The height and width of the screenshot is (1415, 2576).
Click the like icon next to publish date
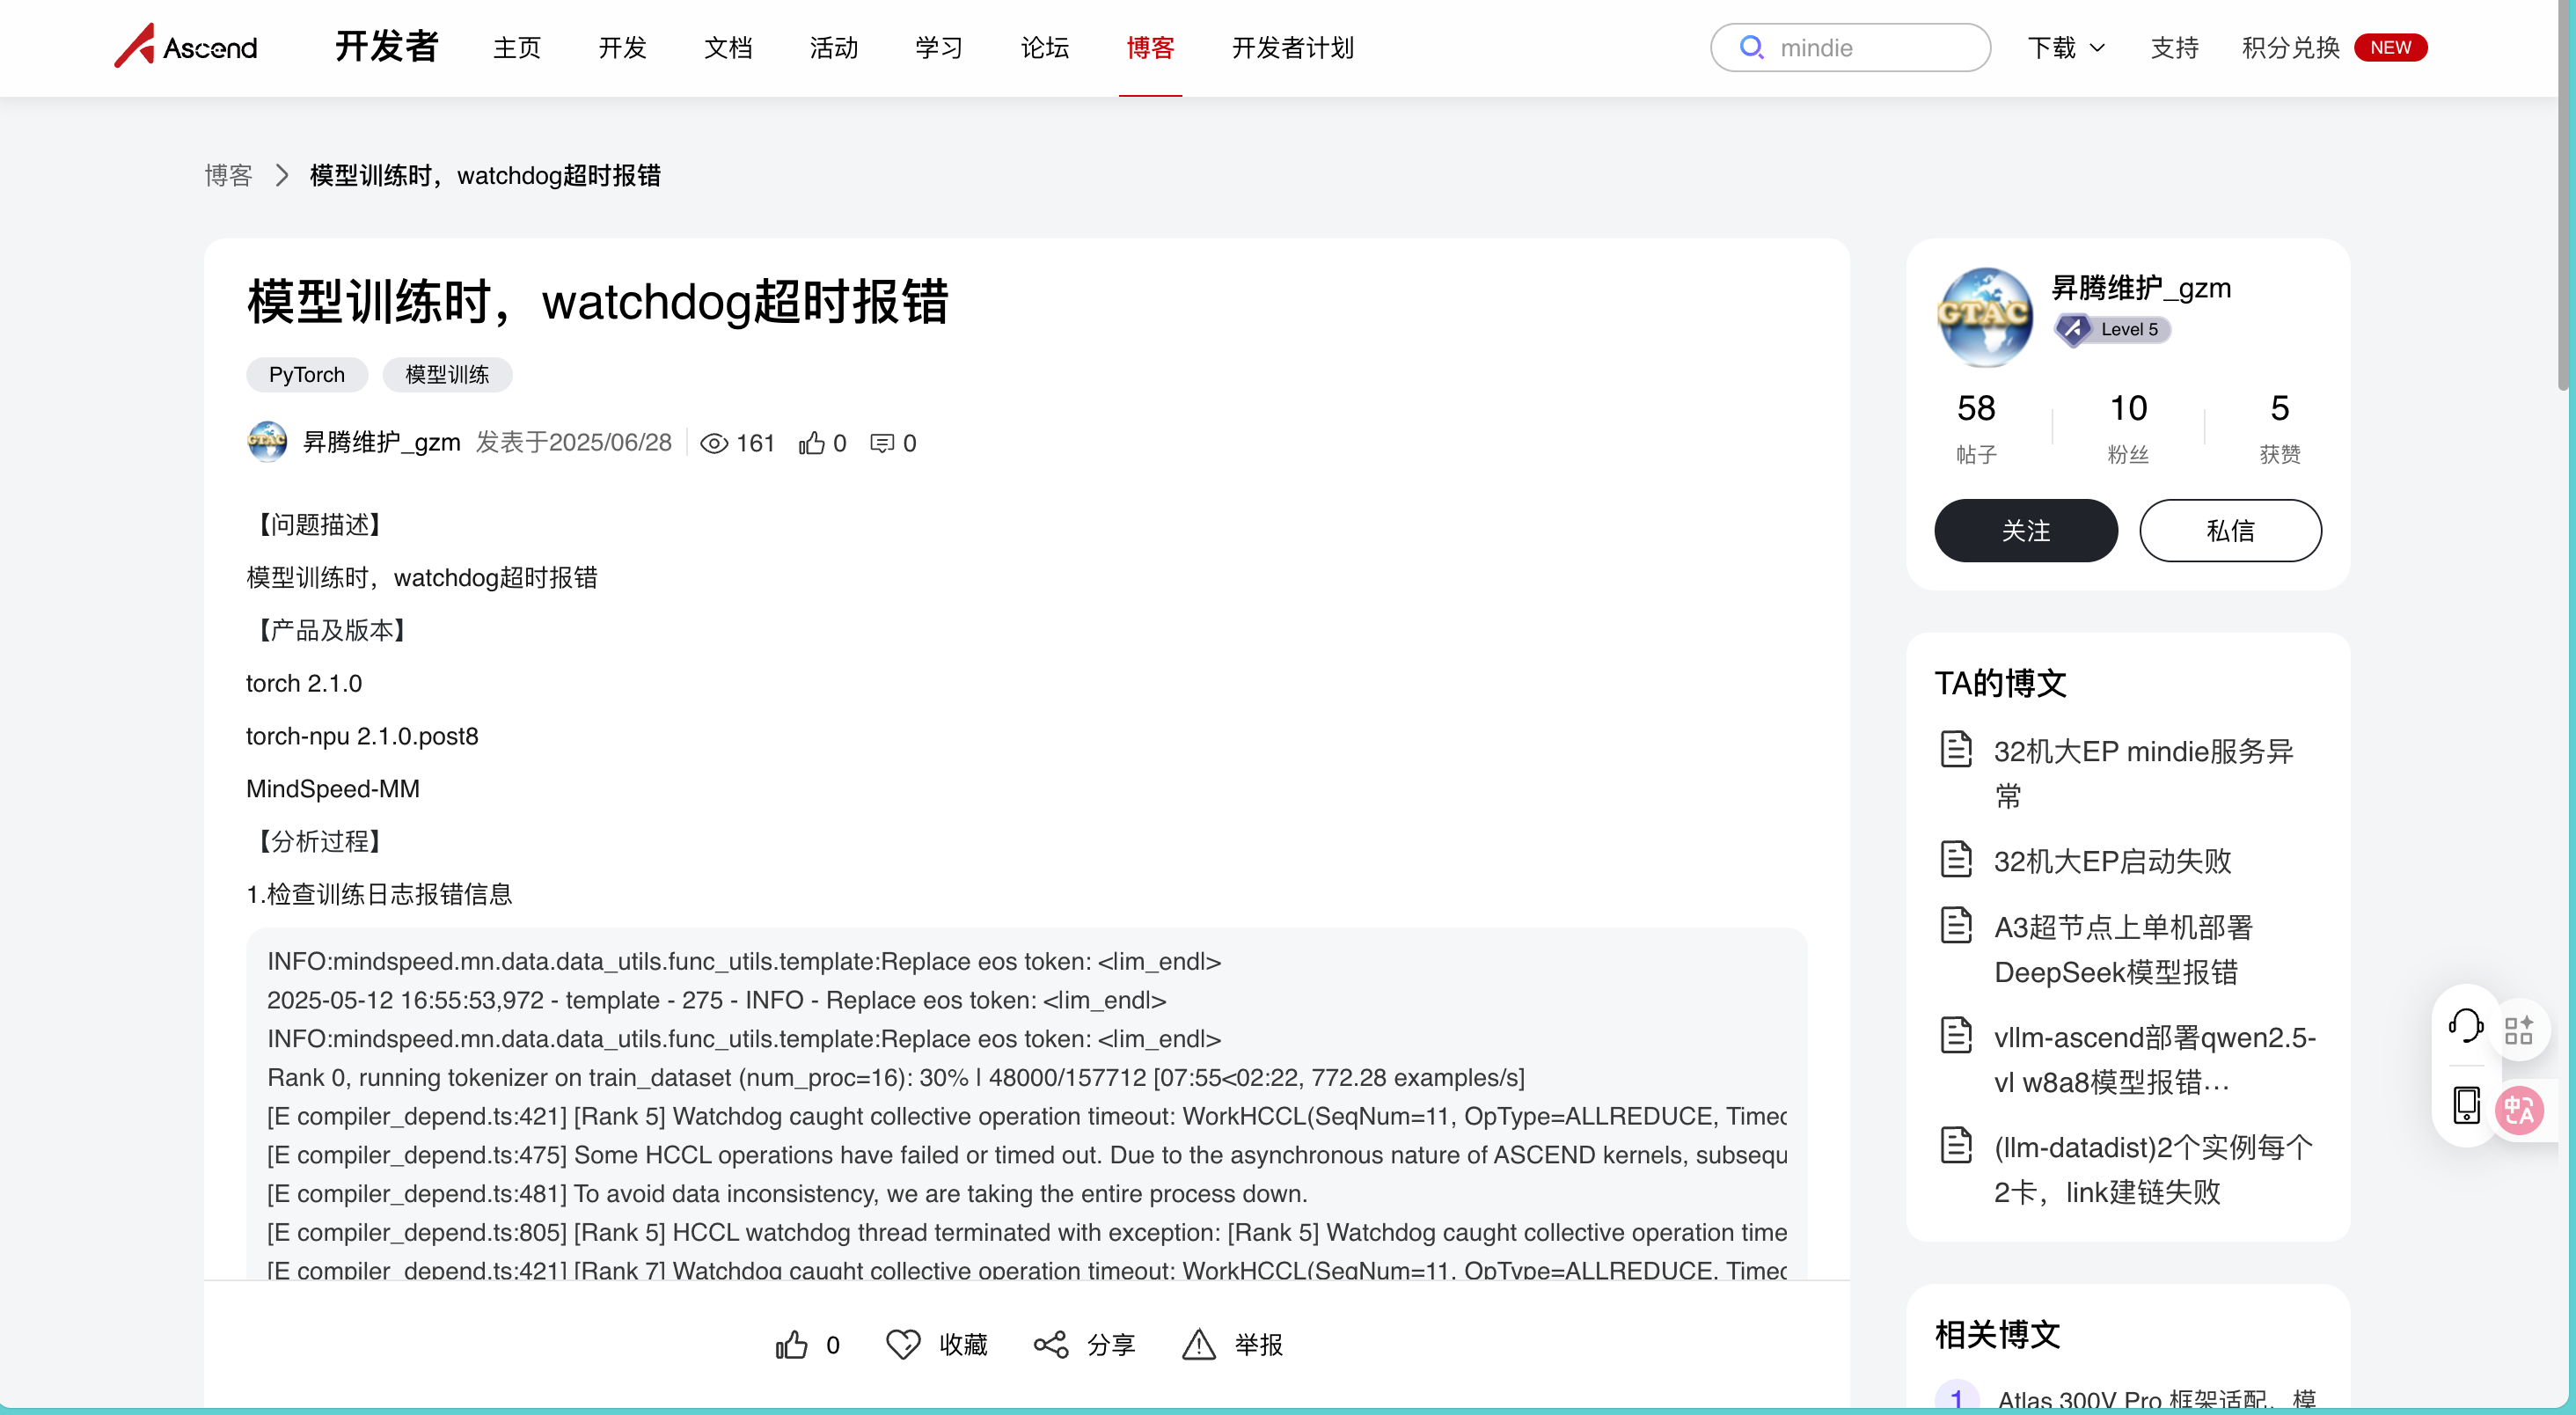pos(811,443)
